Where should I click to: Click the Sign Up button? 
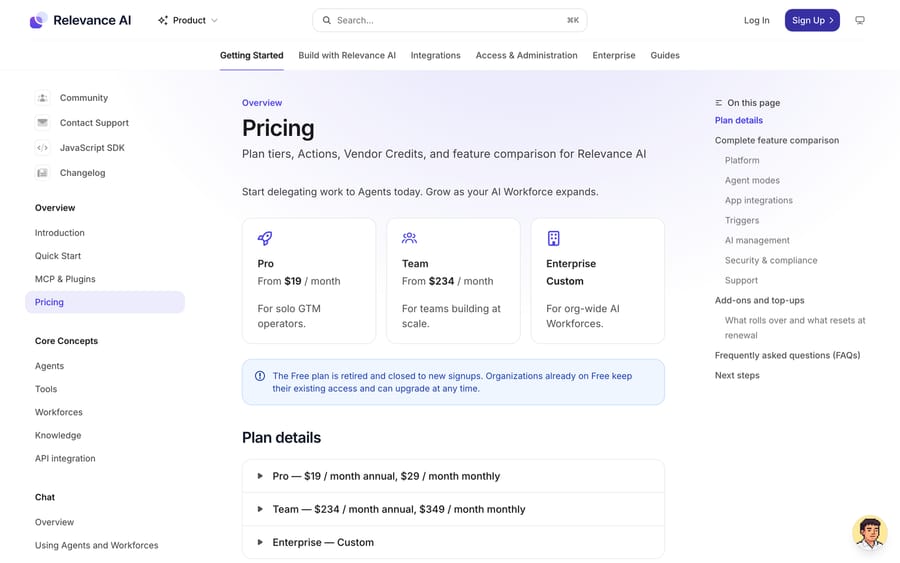pos(812,20)
